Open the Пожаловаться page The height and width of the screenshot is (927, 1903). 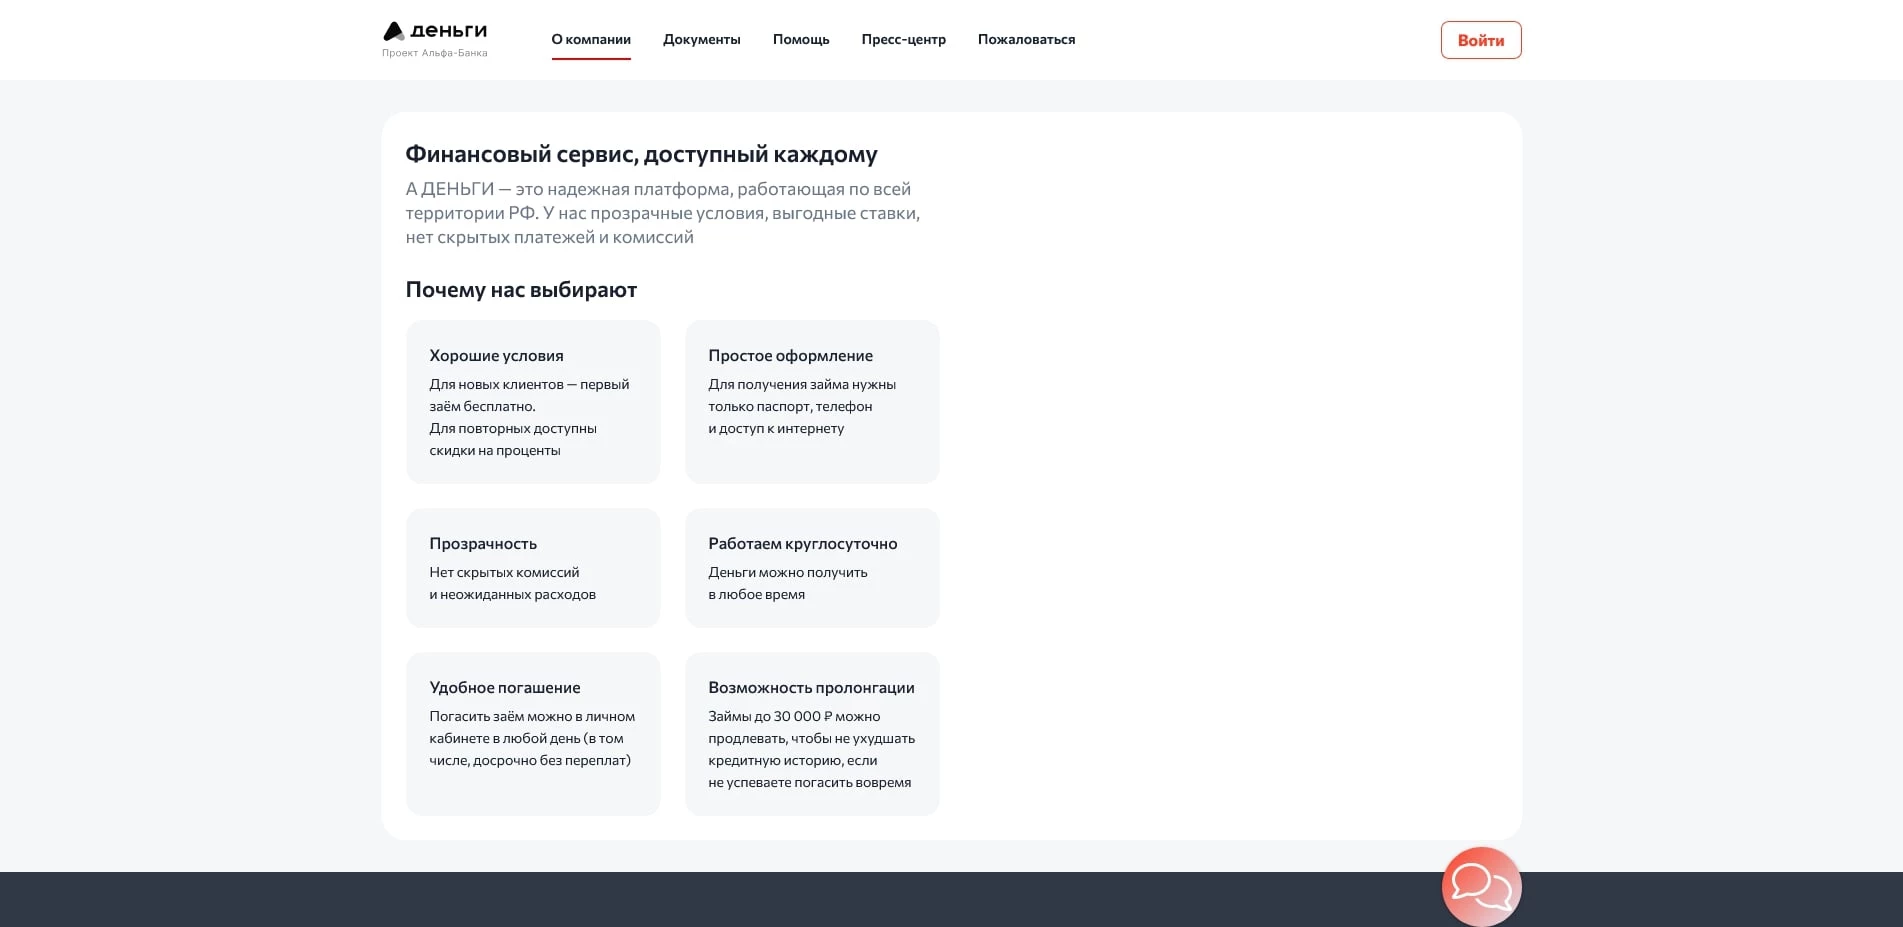1026,39
